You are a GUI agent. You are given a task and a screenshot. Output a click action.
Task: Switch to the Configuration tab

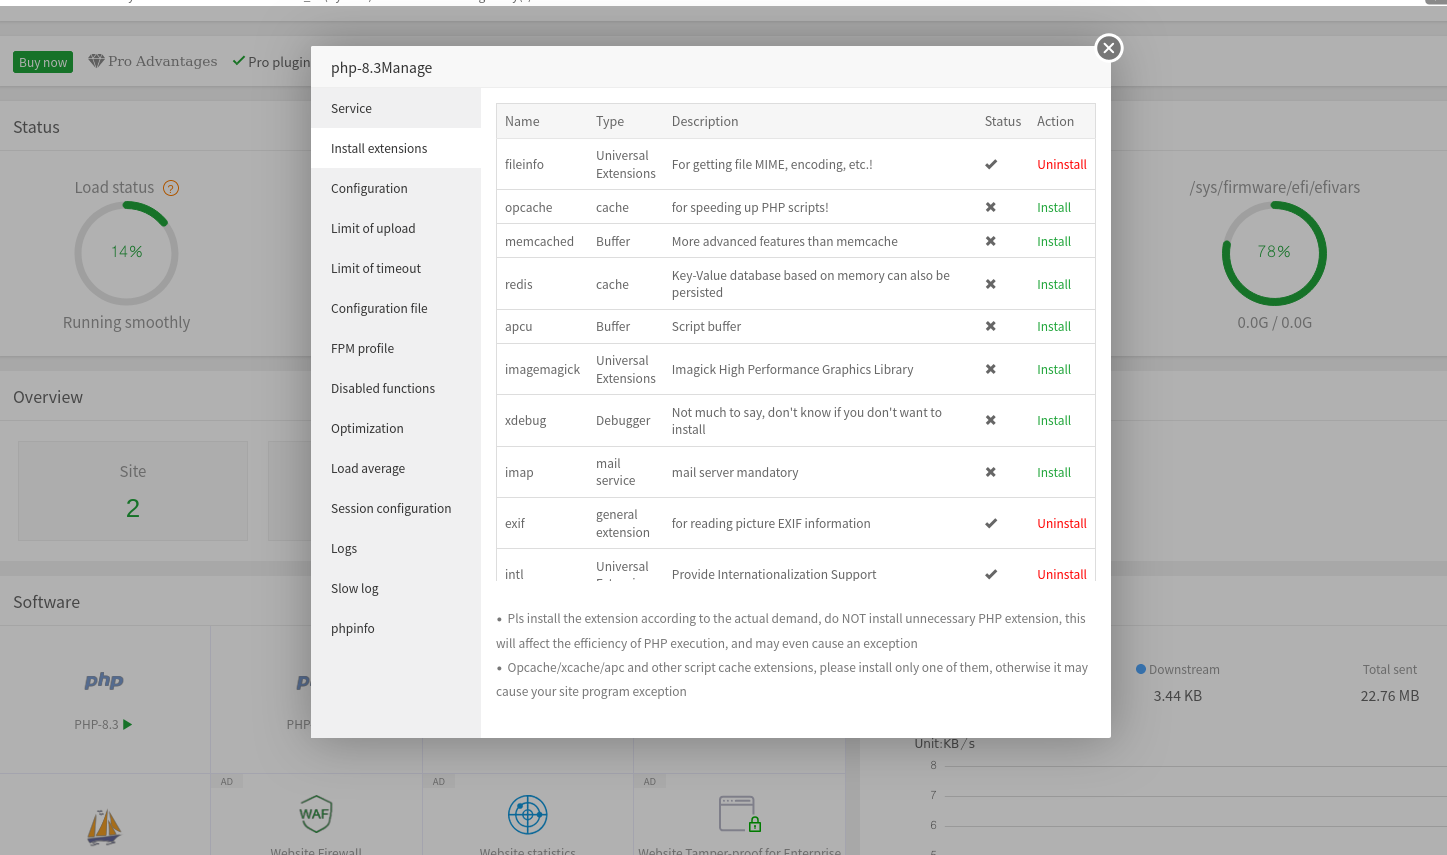pos(369,188)
